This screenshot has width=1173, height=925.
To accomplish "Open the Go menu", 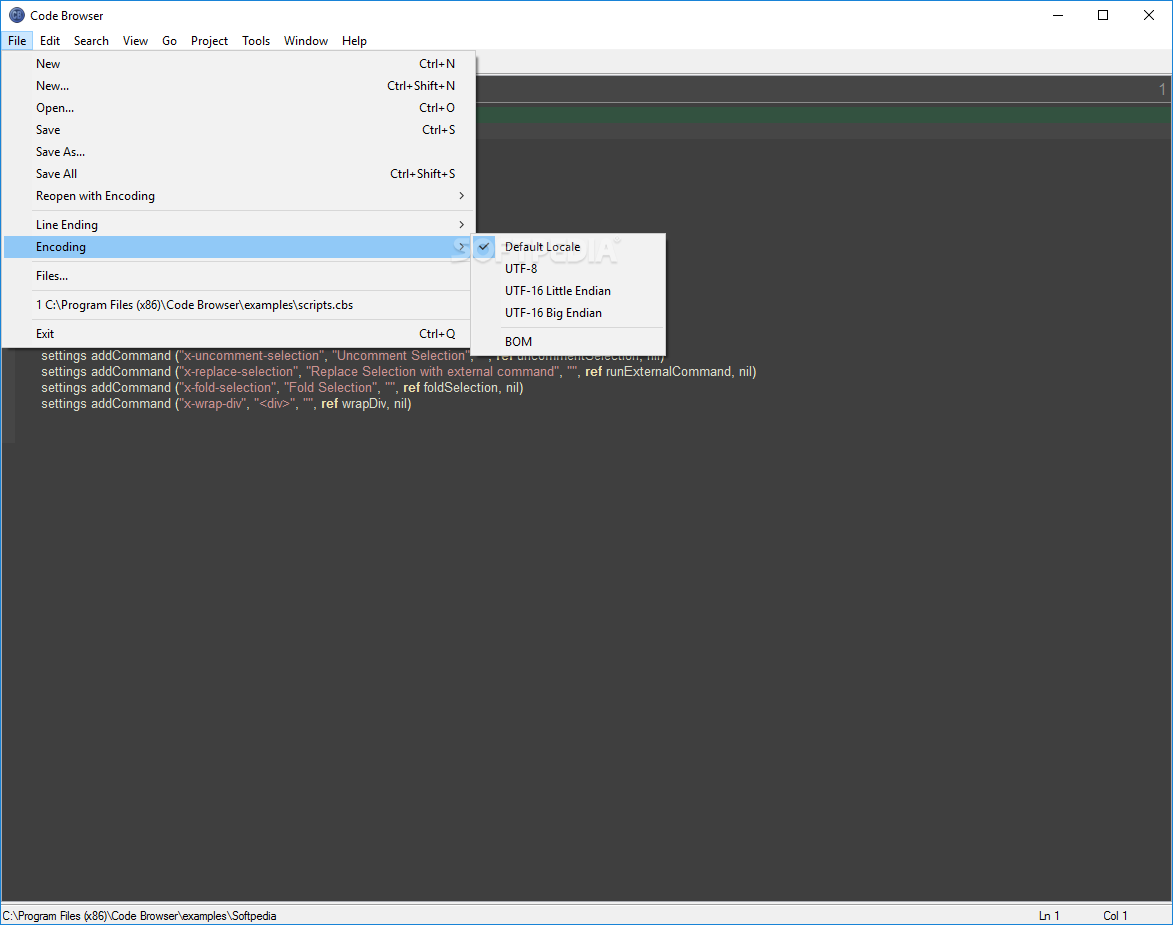I will (x=170, y=40).
